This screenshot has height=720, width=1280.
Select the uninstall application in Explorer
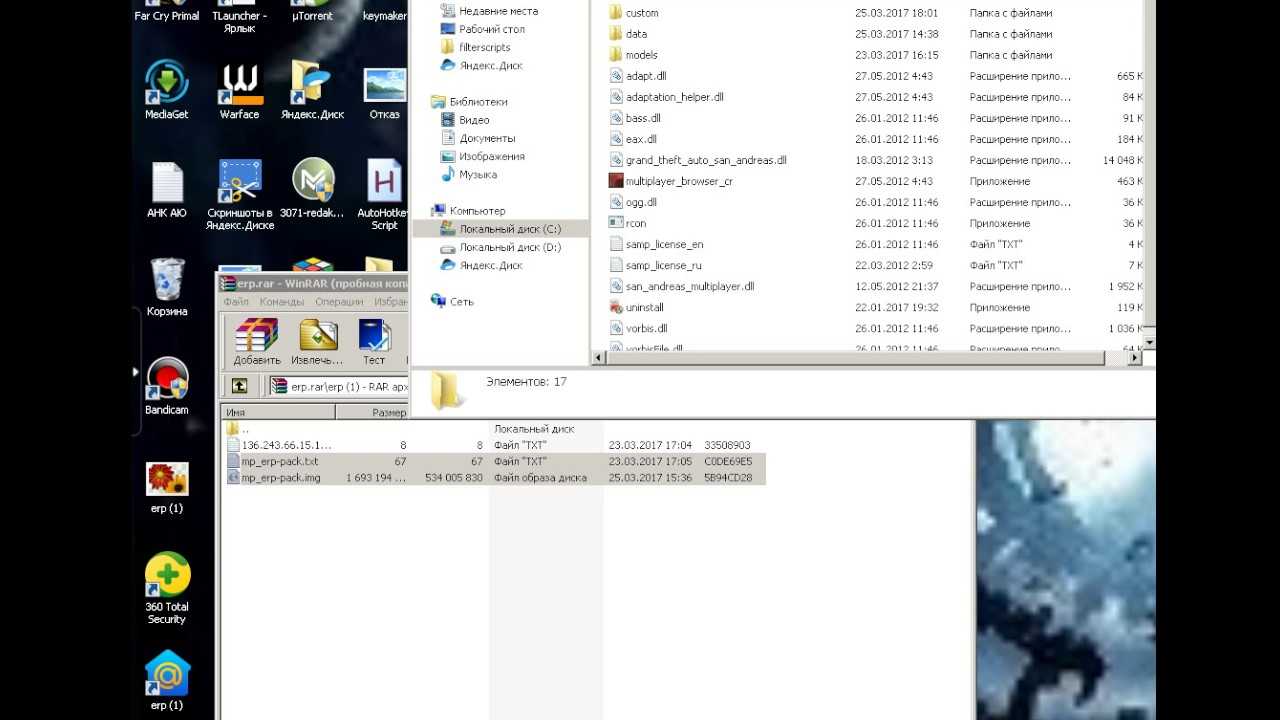(636, 307)
